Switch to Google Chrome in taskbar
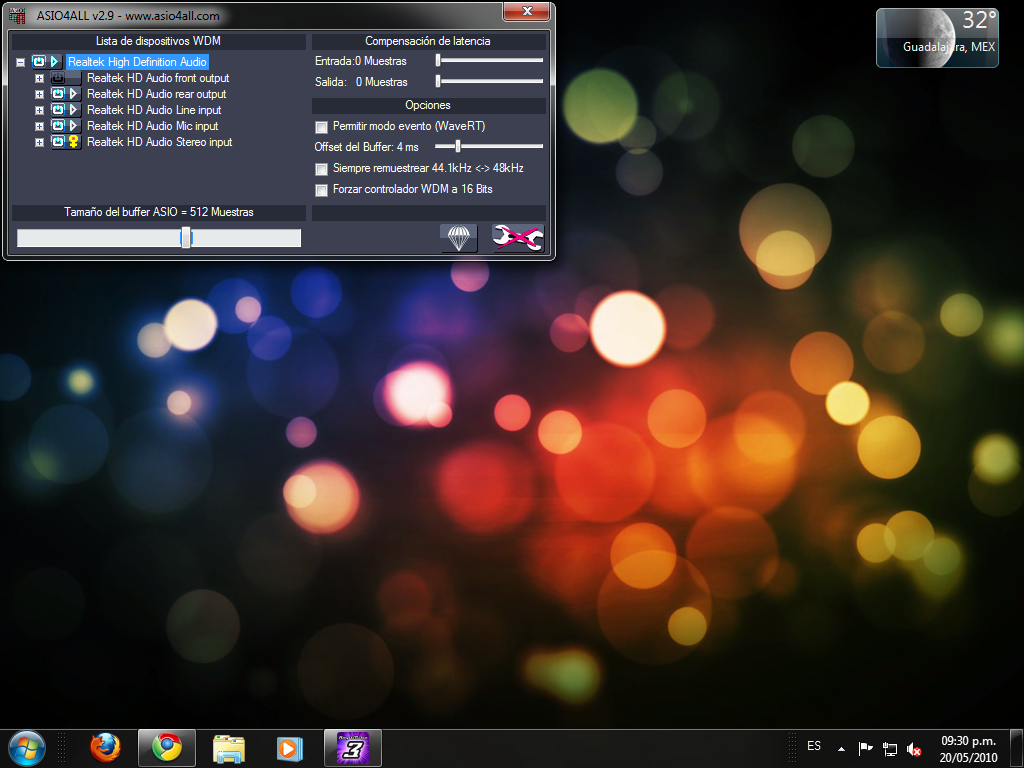Screen dimensions: 1024x768 [x=167, y=748]
